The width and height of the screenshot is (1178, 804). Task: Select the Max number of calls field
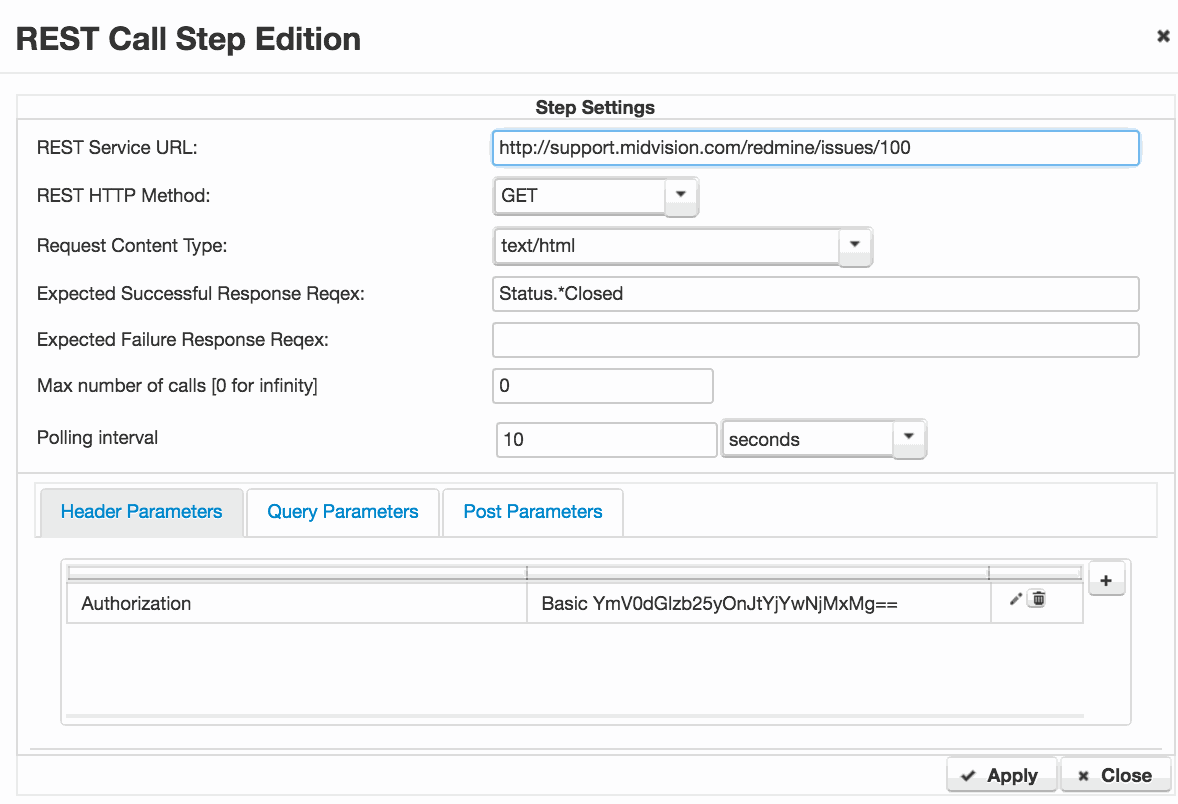pos(602,386)
